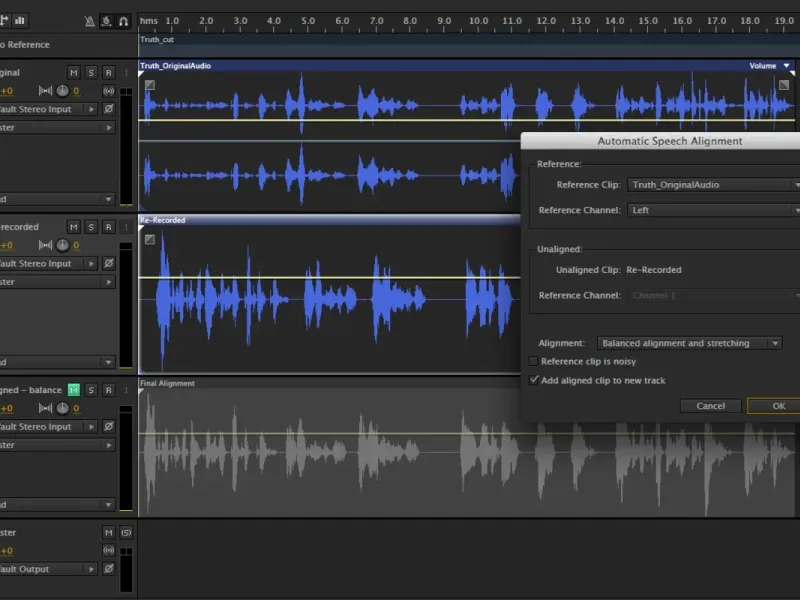Toggle polarity reverse on the first track

pyautogui.click(x=109, y=109)
